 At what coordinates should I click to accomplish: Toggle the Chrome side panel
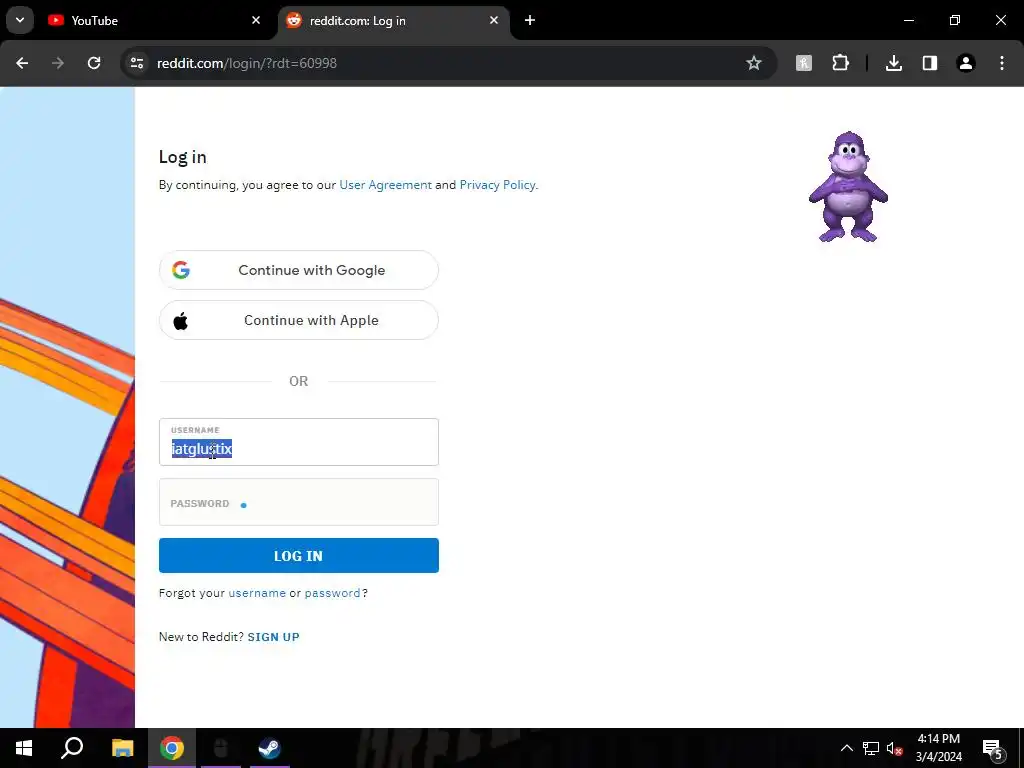point(929,63)
